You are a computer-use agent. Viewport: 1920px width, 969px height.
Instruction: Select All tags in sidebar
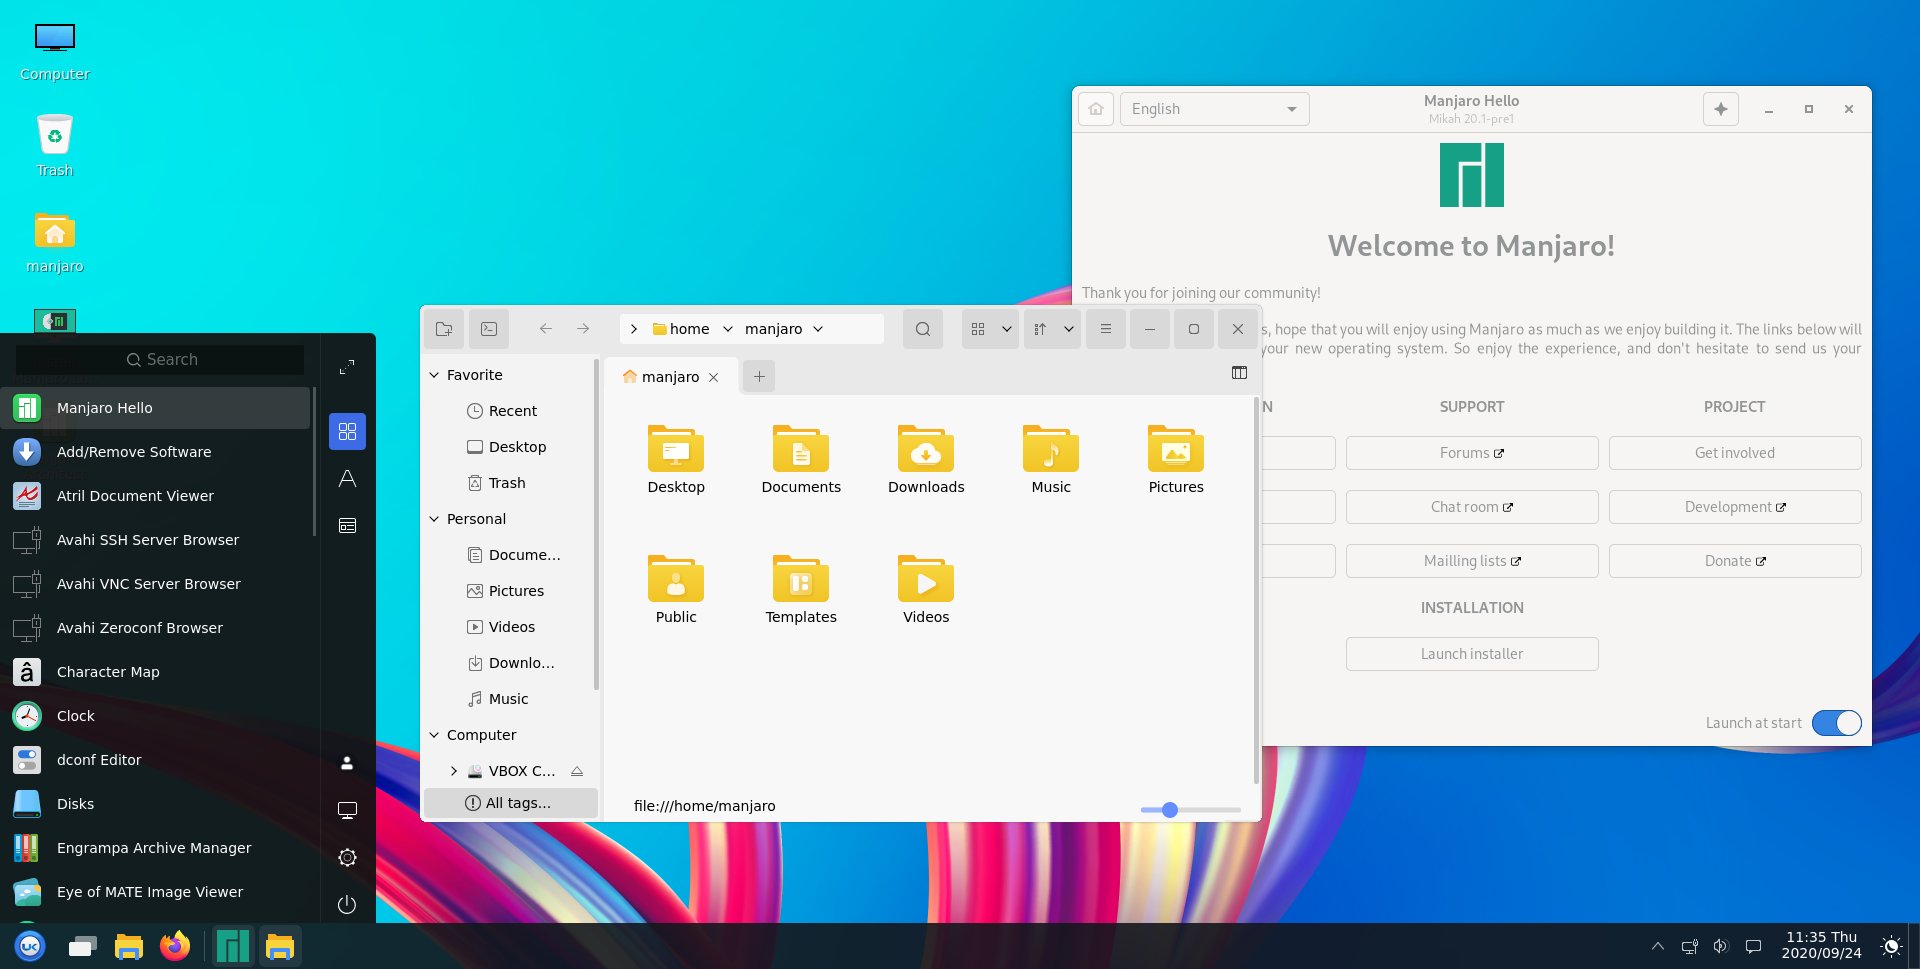tap(511, 803)
